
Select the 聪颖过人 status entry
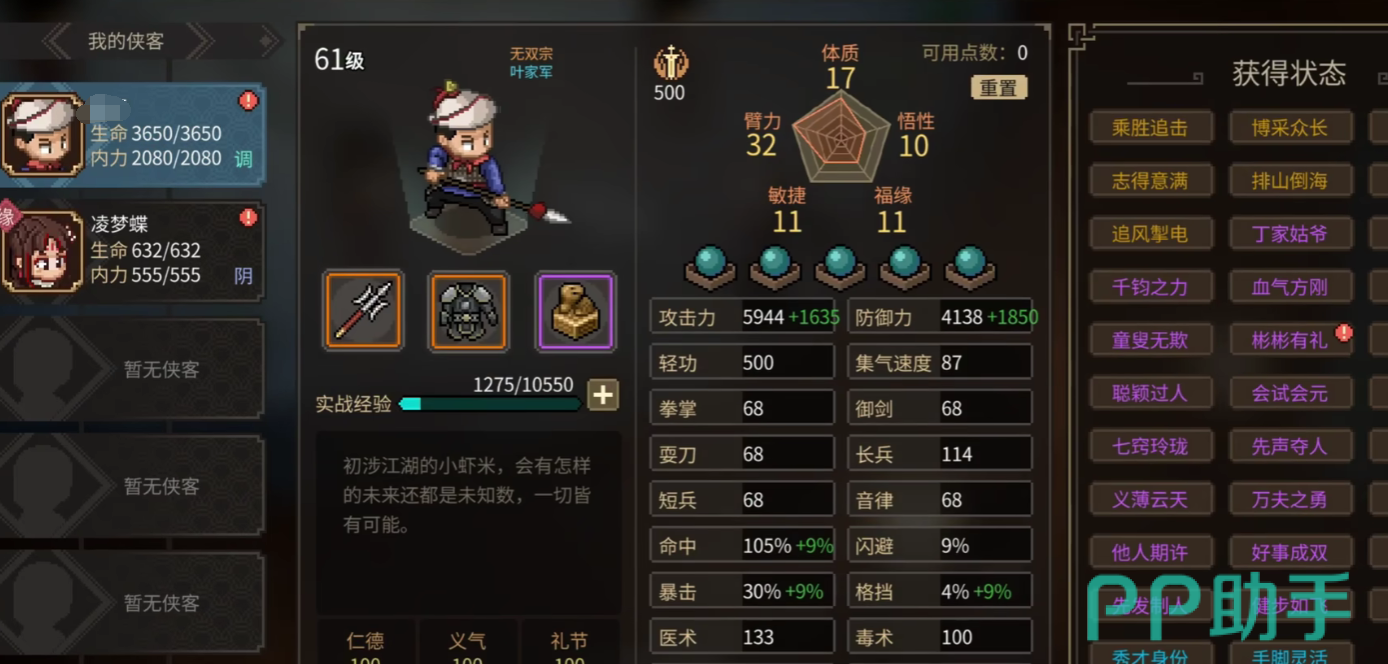(1150, 393)
